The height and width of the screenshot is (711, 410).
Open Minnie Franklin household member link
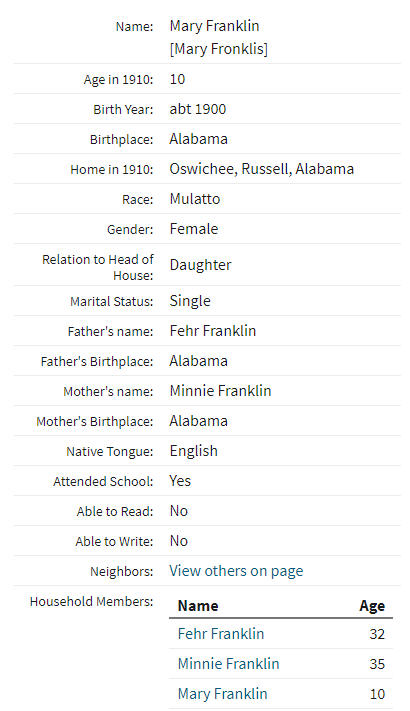pos(229,663)
